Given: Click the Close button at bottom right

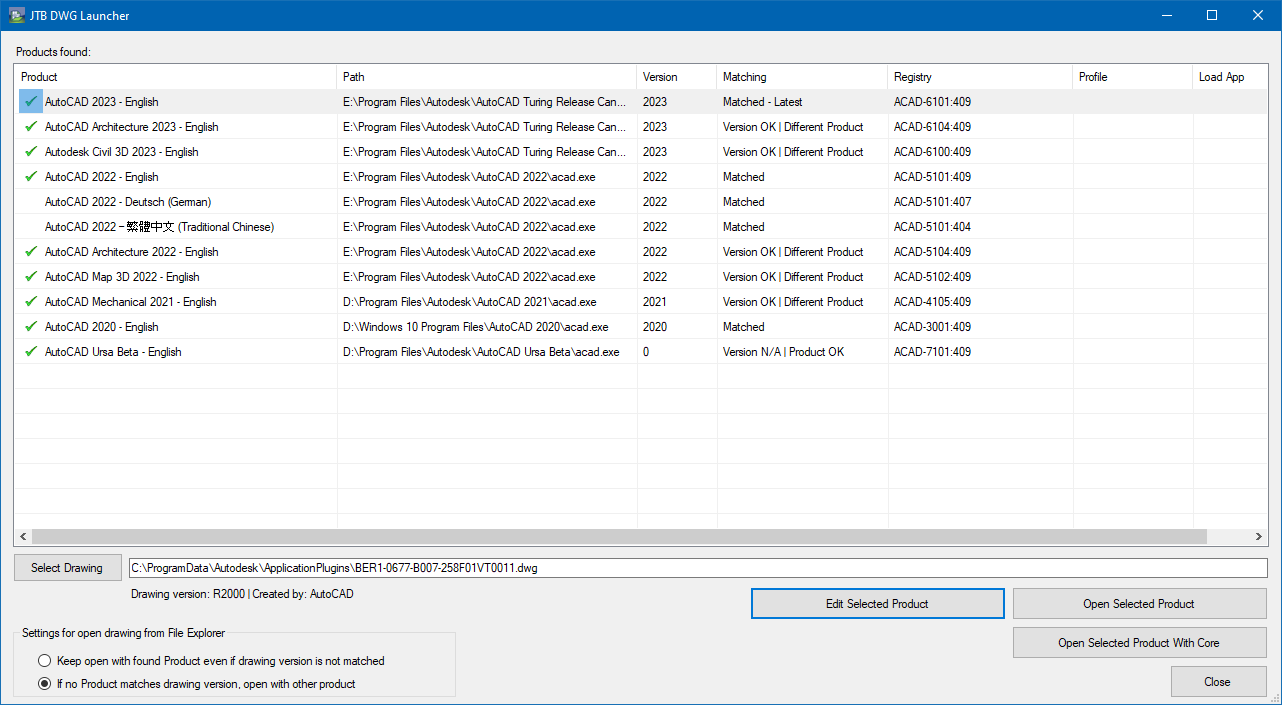Looking at the screenshot, I should tap(1217, 682).
